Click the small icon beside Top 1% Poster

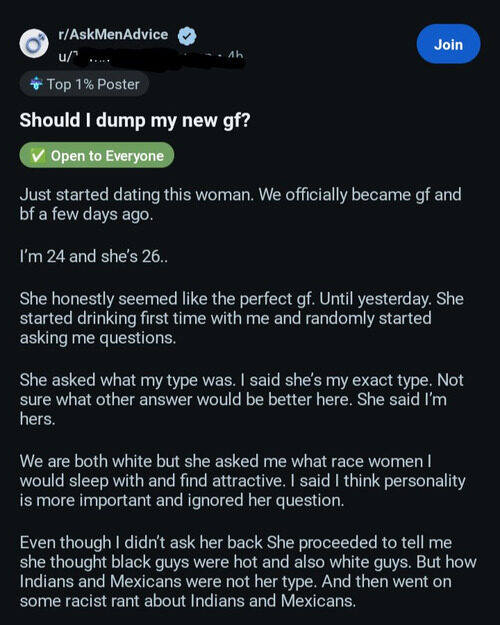36,84
